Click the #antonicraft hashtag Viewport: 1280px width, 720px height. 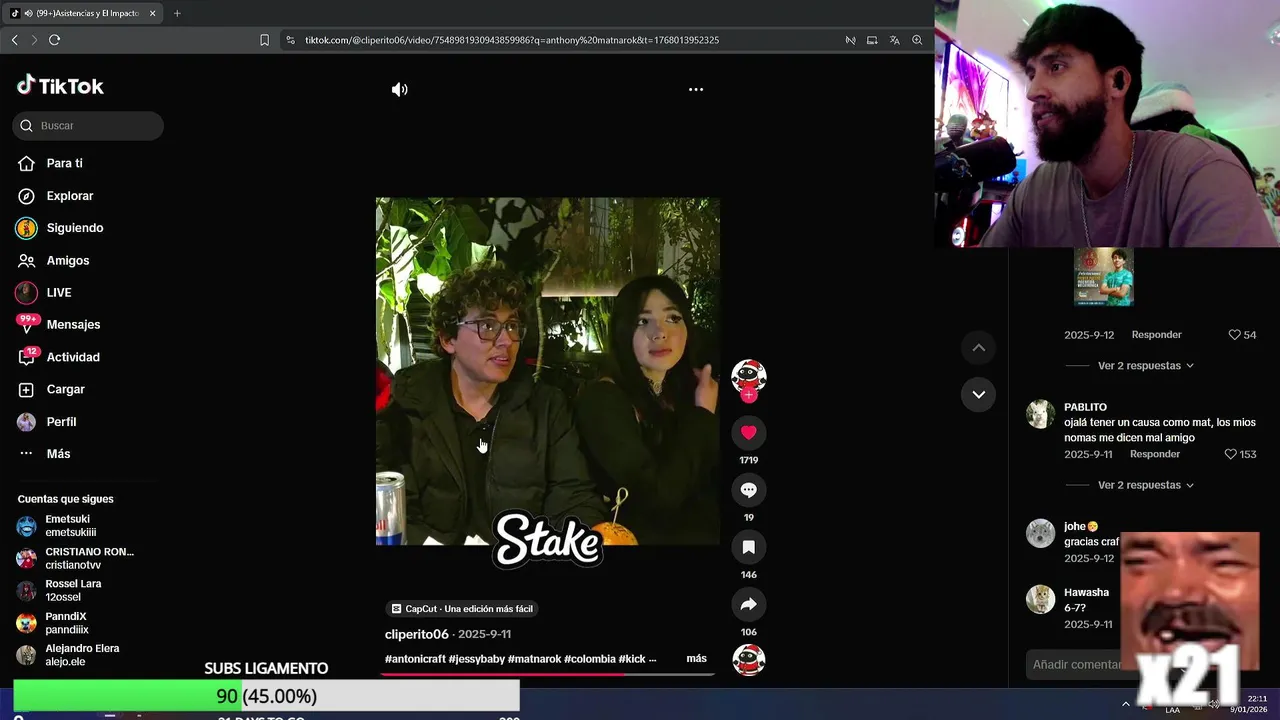[415, 659]
